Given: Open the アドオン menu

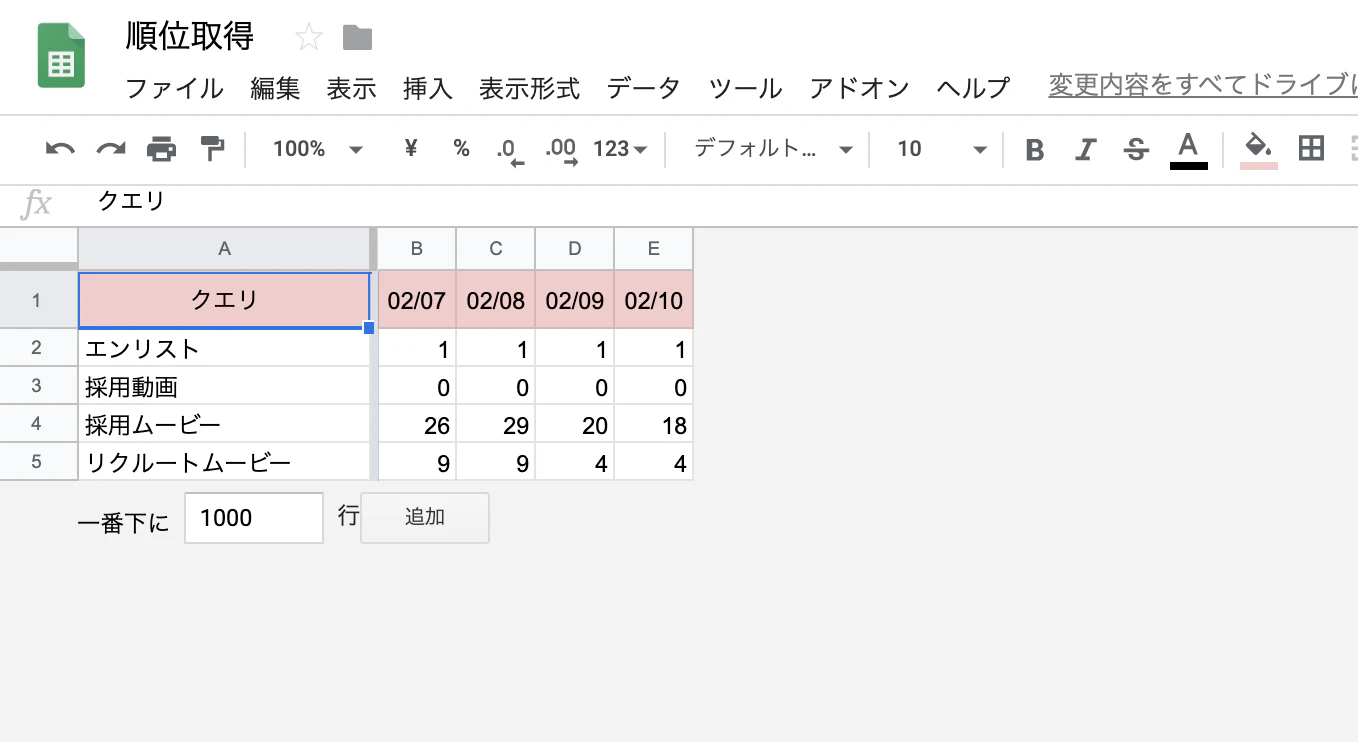Looking at the screenshot, I should pos(859,88).
